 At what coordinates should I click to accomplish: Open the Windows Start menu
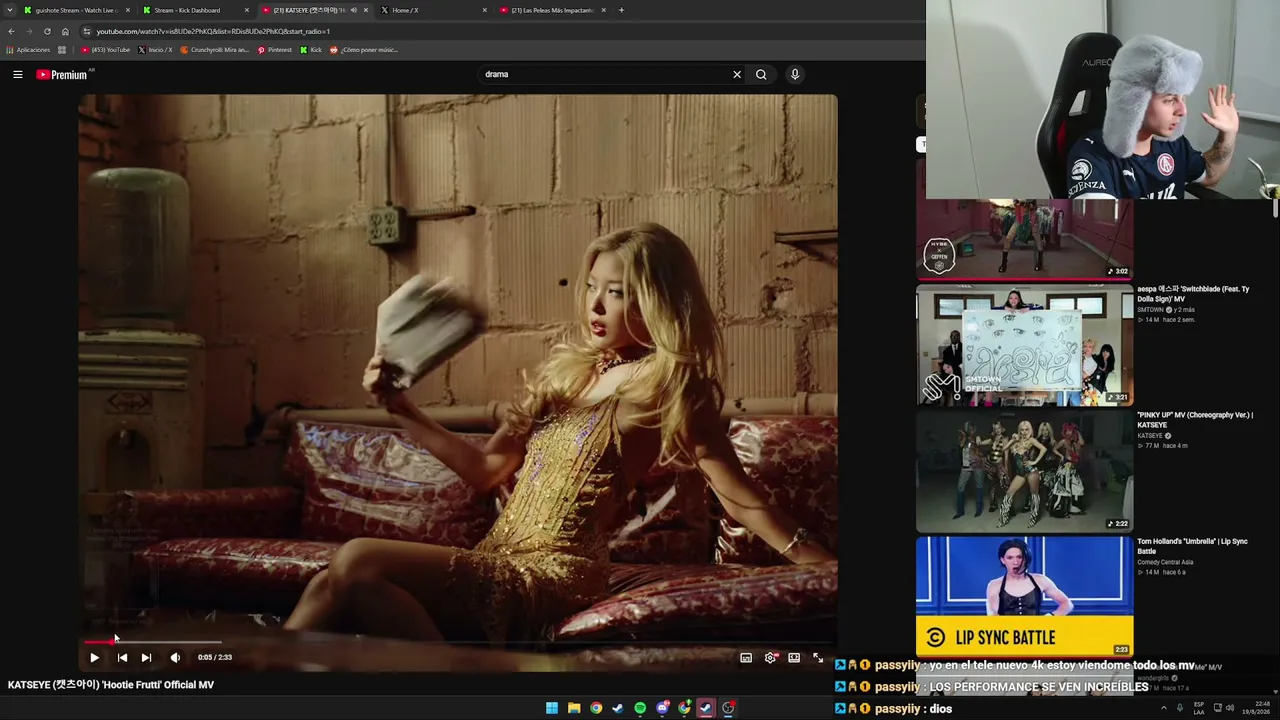tap(552, 708)
